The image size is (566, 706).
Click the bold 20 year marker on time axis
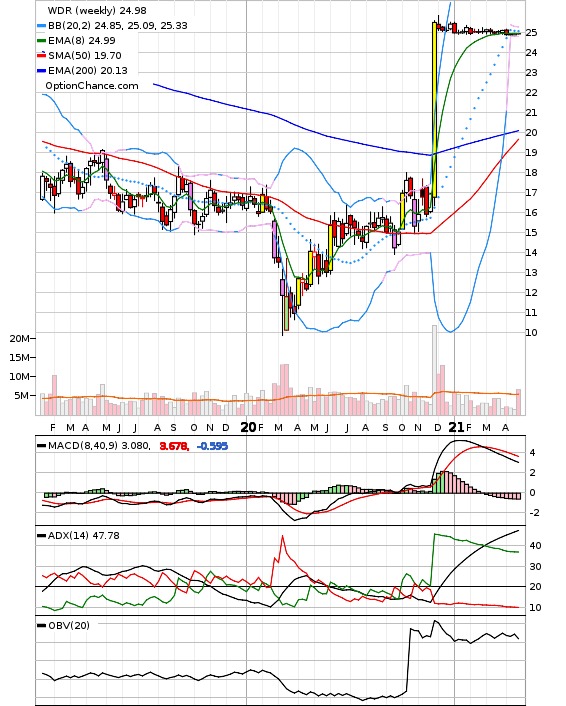[x=249, y=427]
